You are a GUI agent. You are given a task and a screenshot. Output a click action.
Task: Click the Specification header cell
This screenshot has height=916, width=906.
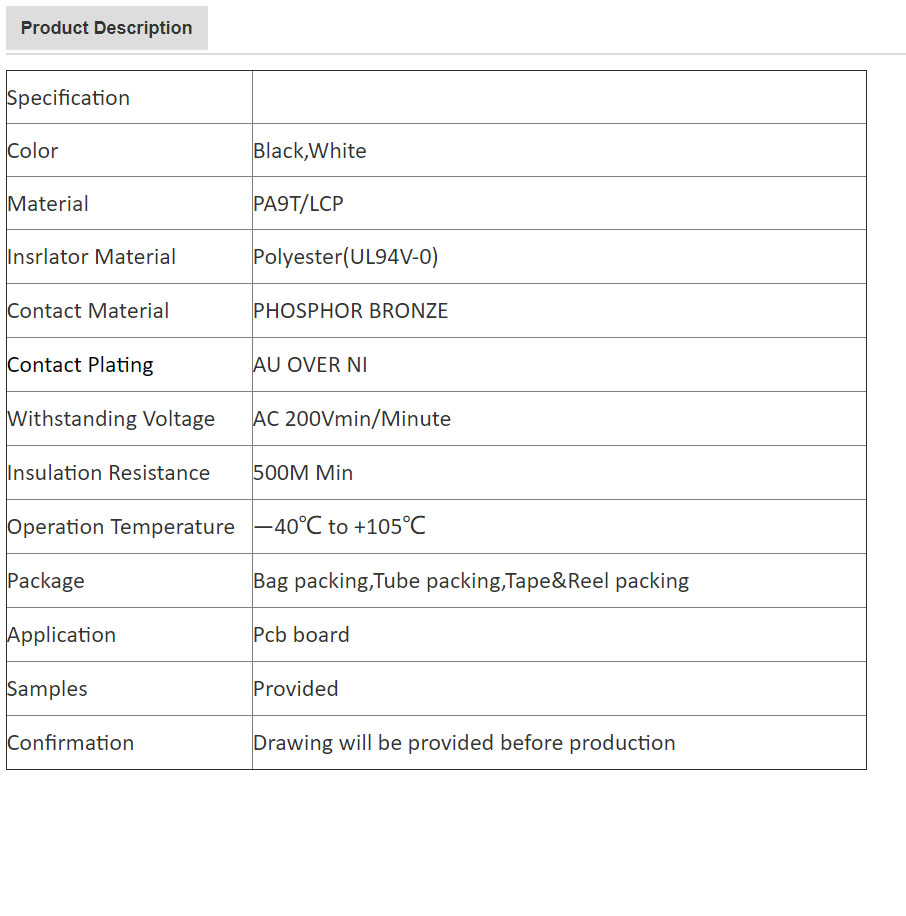[68, 98]
